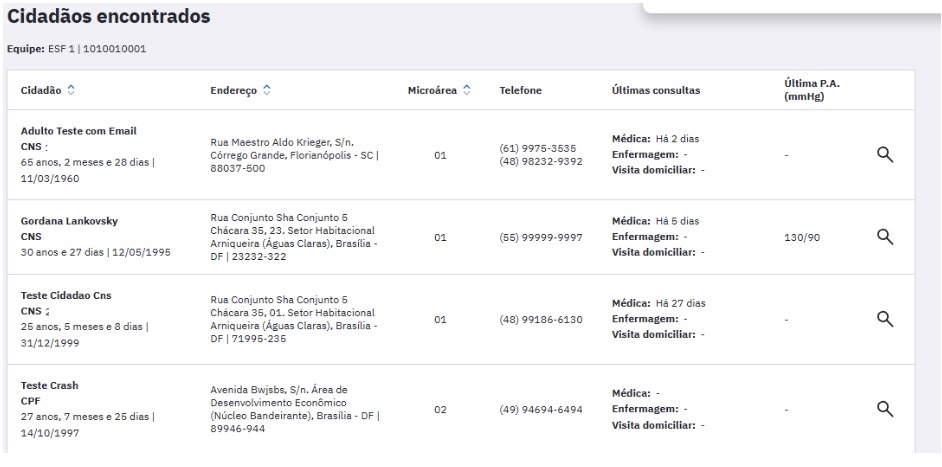The width and height of the screenshot is (942, 467).
Task: Click the Últimas consultas column header
Action: 655,90
